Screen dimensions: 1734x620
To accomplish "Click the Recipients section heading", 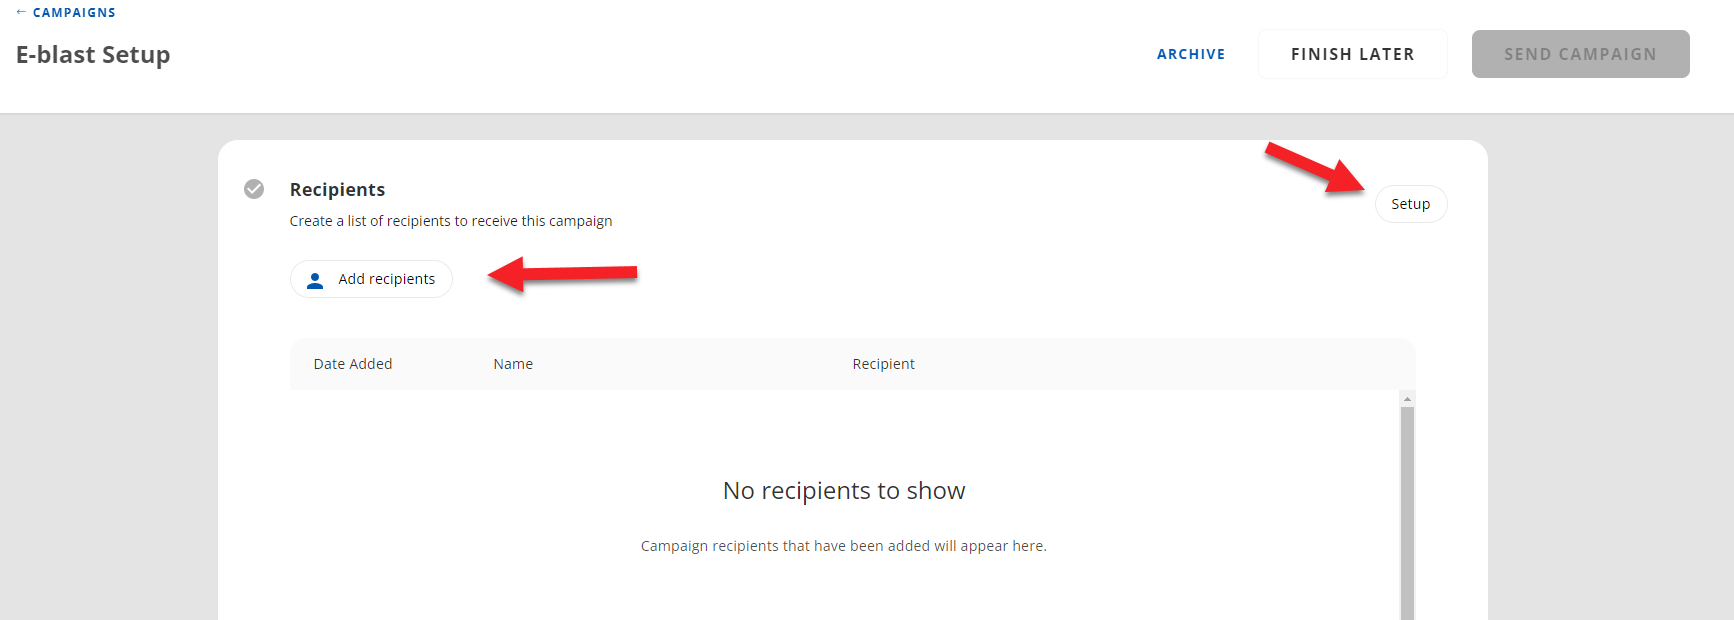I will (x=337, y=190).
